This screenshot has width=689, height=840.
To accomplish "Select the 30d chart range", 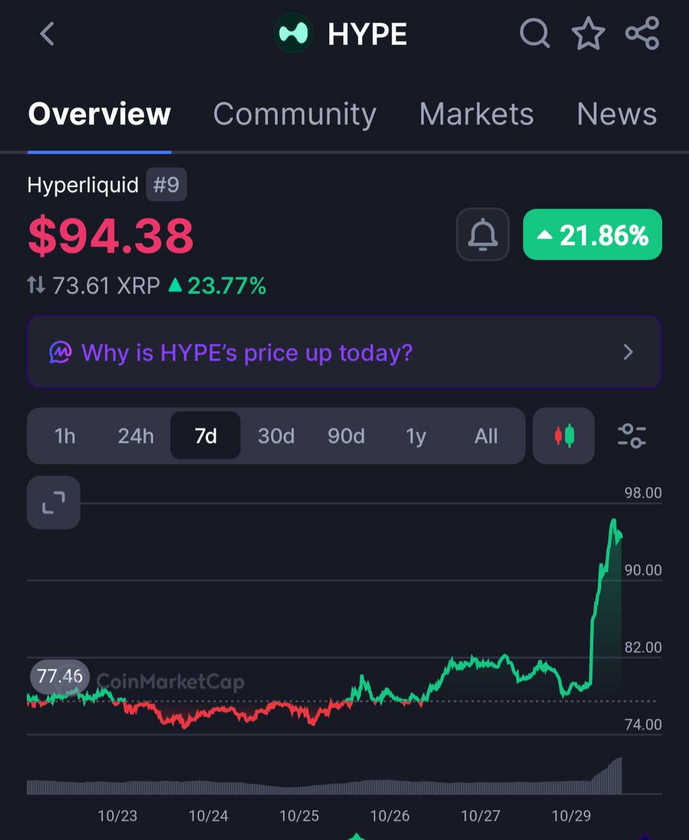I will [276, 436].
